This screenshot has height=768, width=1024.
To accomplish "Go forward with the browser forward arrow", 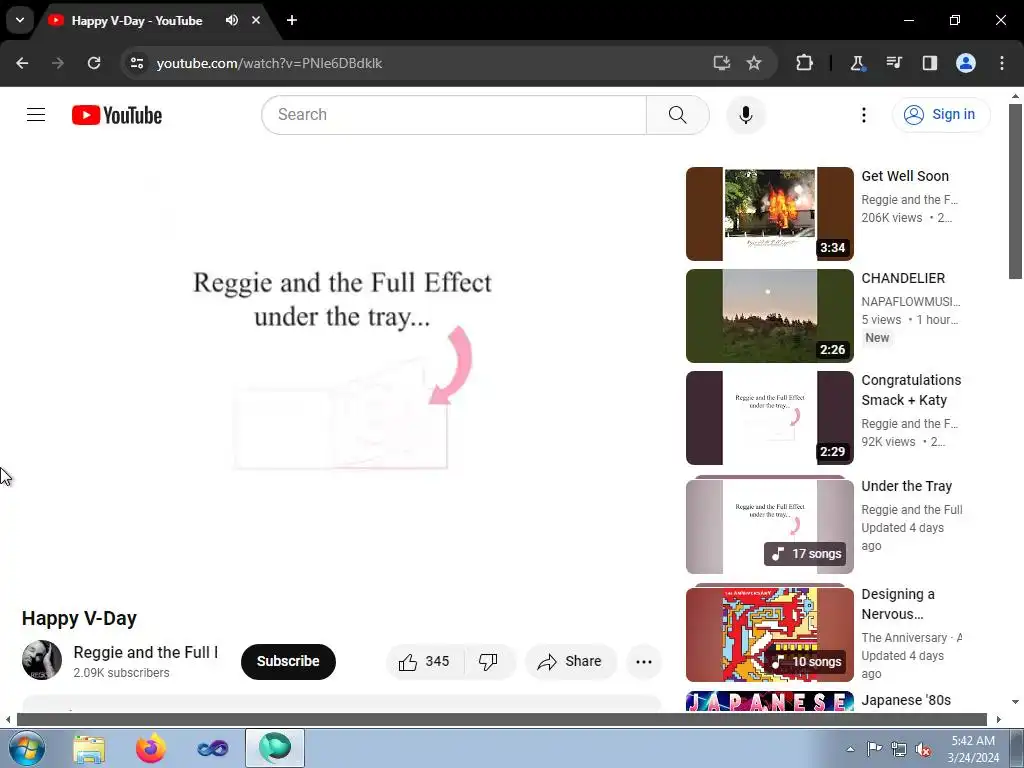I will pyautogui.click(x=58, y=63).
